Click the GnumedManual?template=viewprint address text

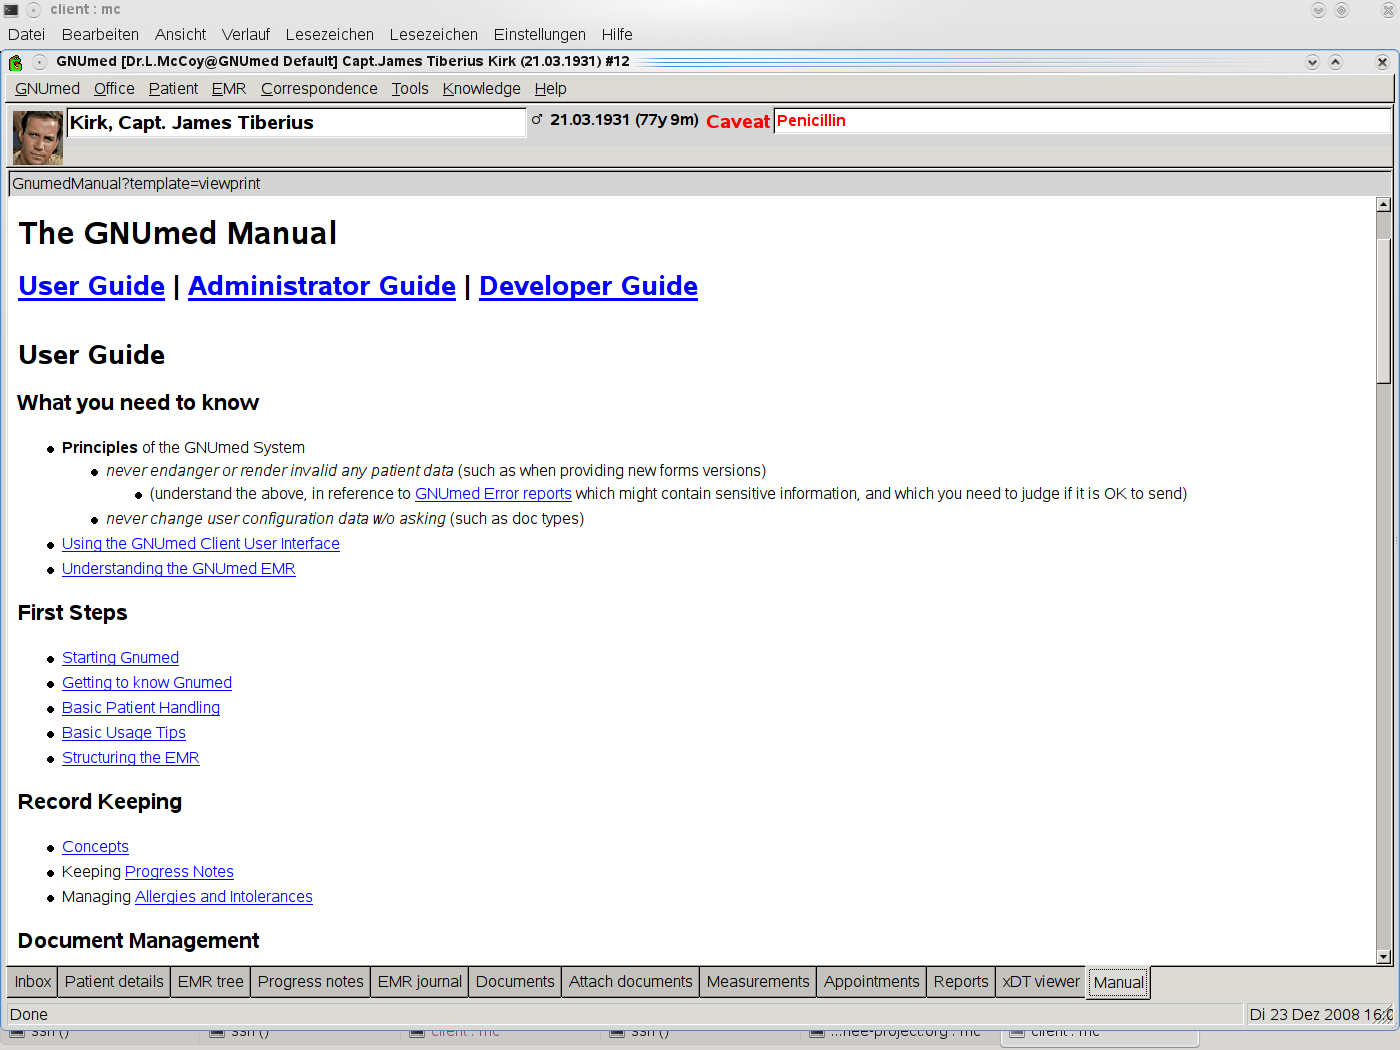click(x=136, y=184)
